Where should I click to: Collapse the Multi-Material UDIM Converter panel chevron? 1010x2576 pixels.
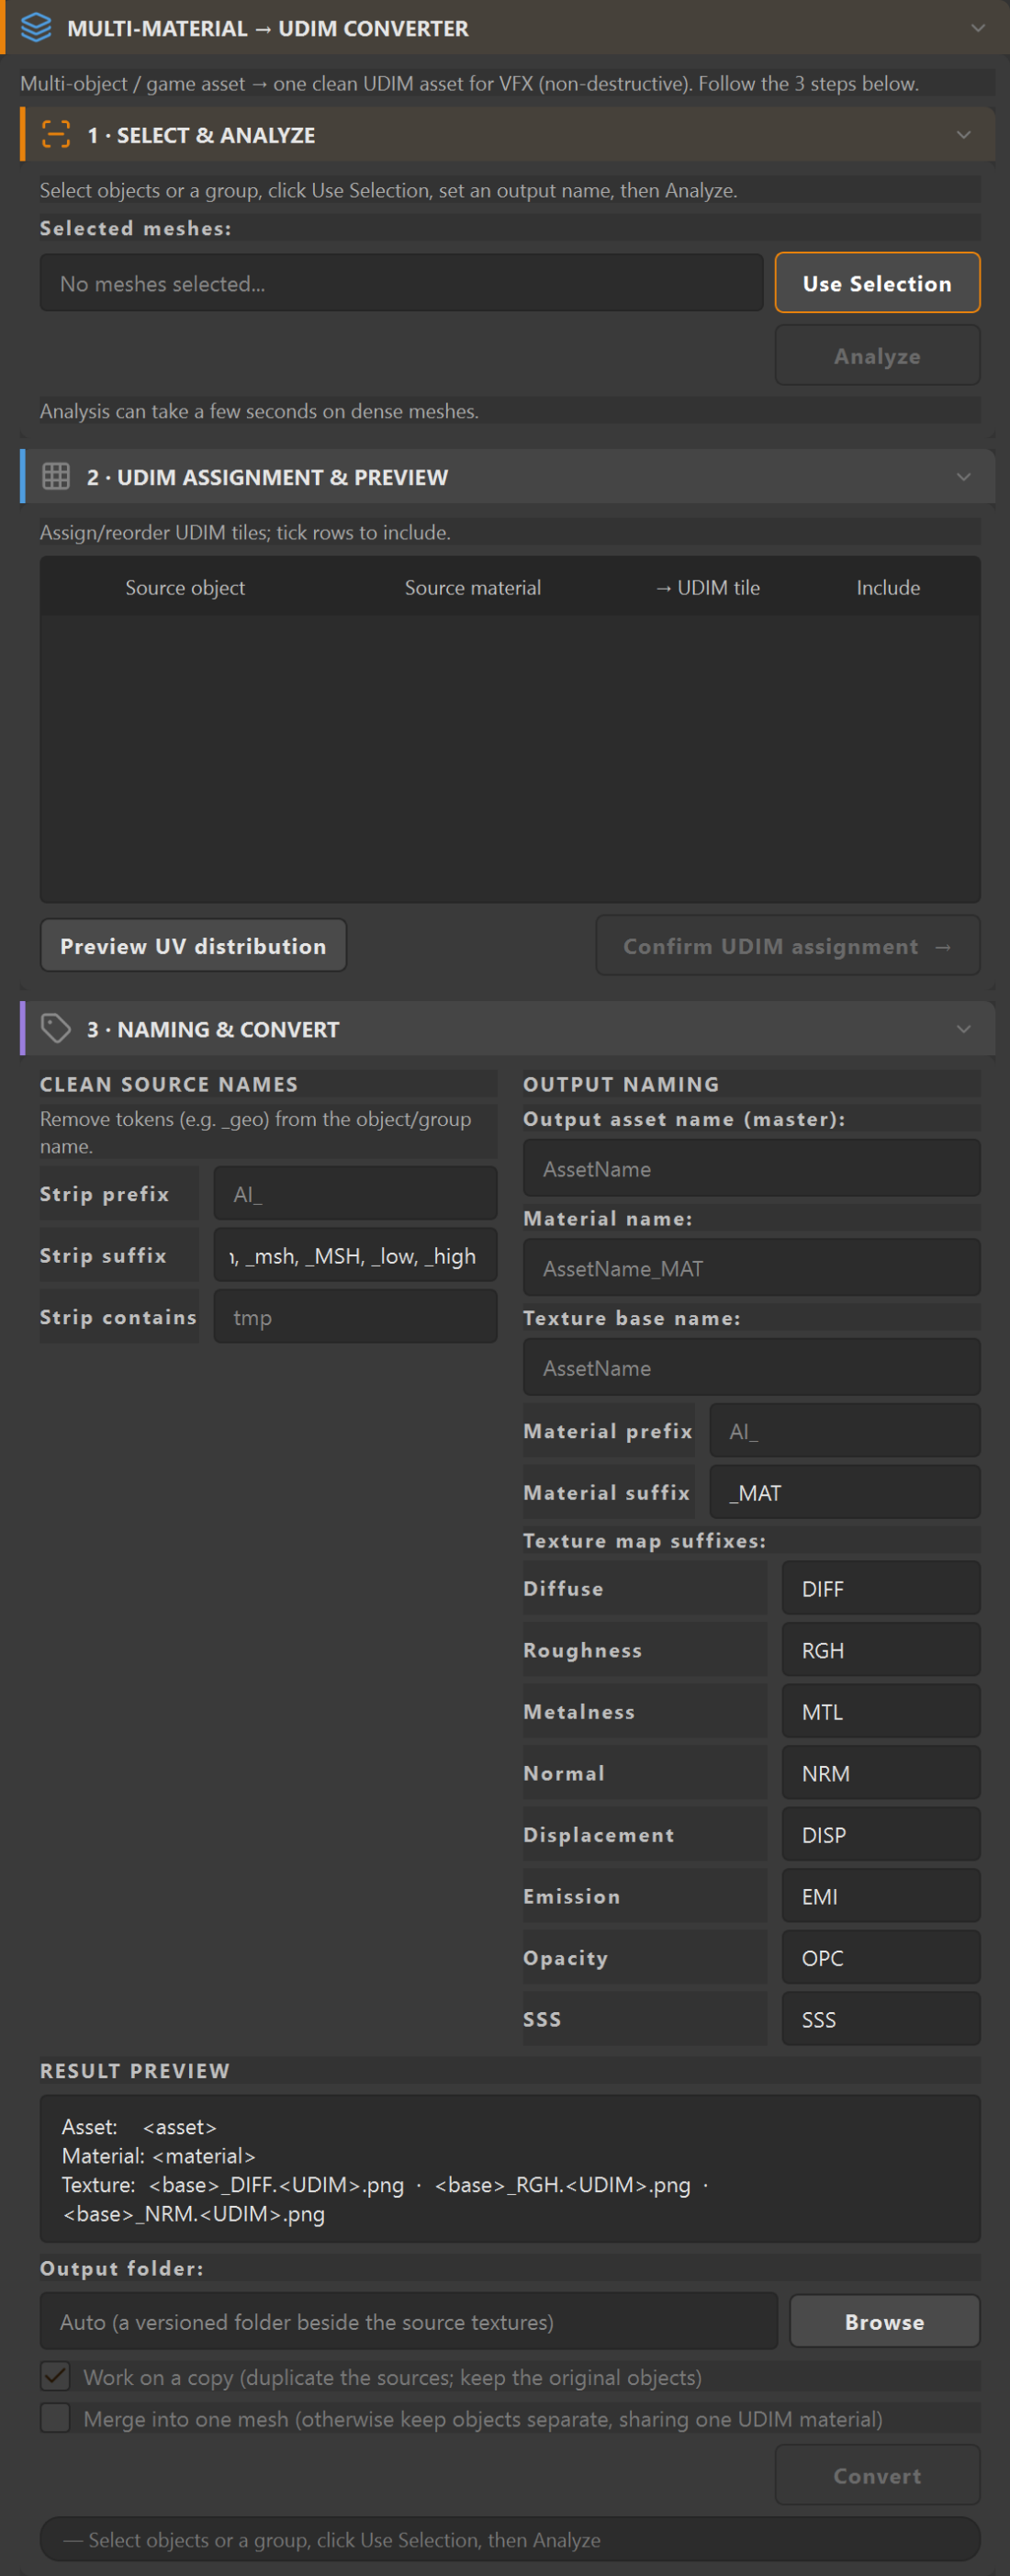(978, 28)
